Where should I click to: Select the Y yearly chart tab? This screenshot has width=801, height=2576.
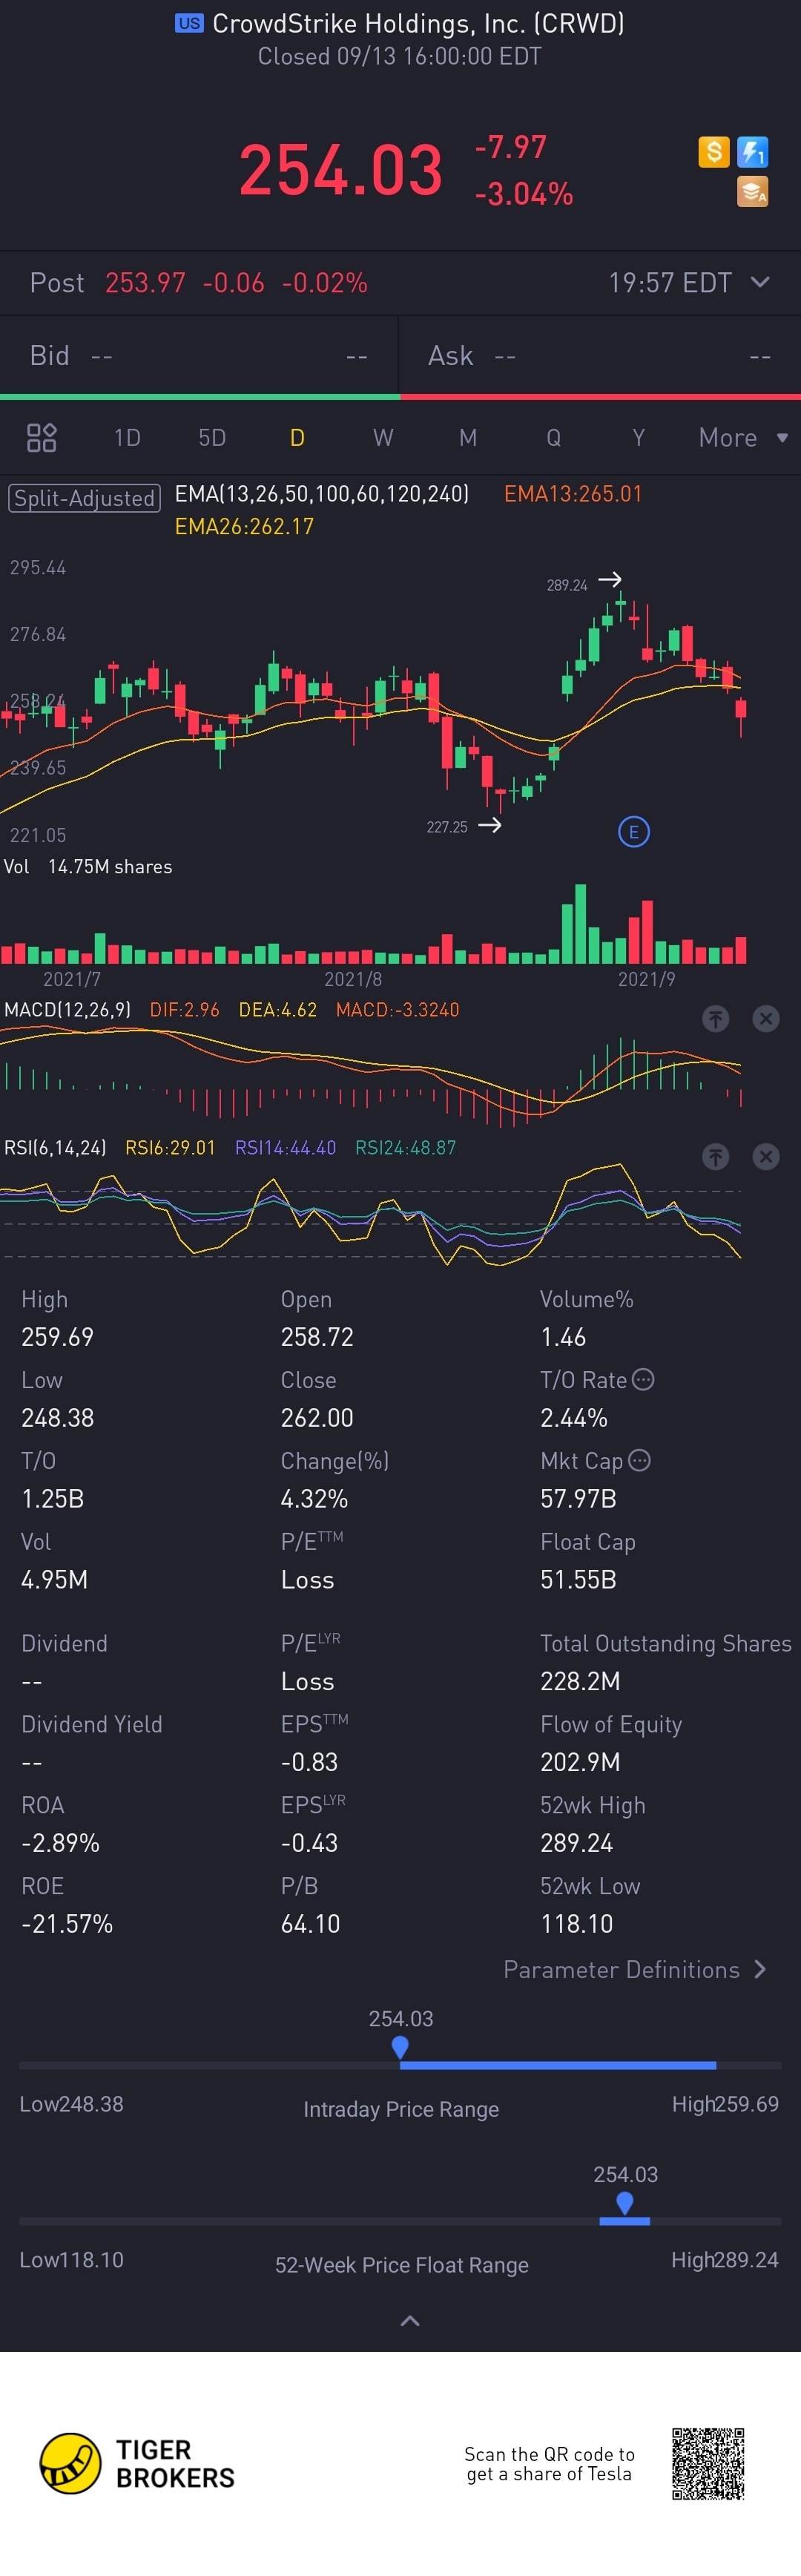click(x=638, y=437)
